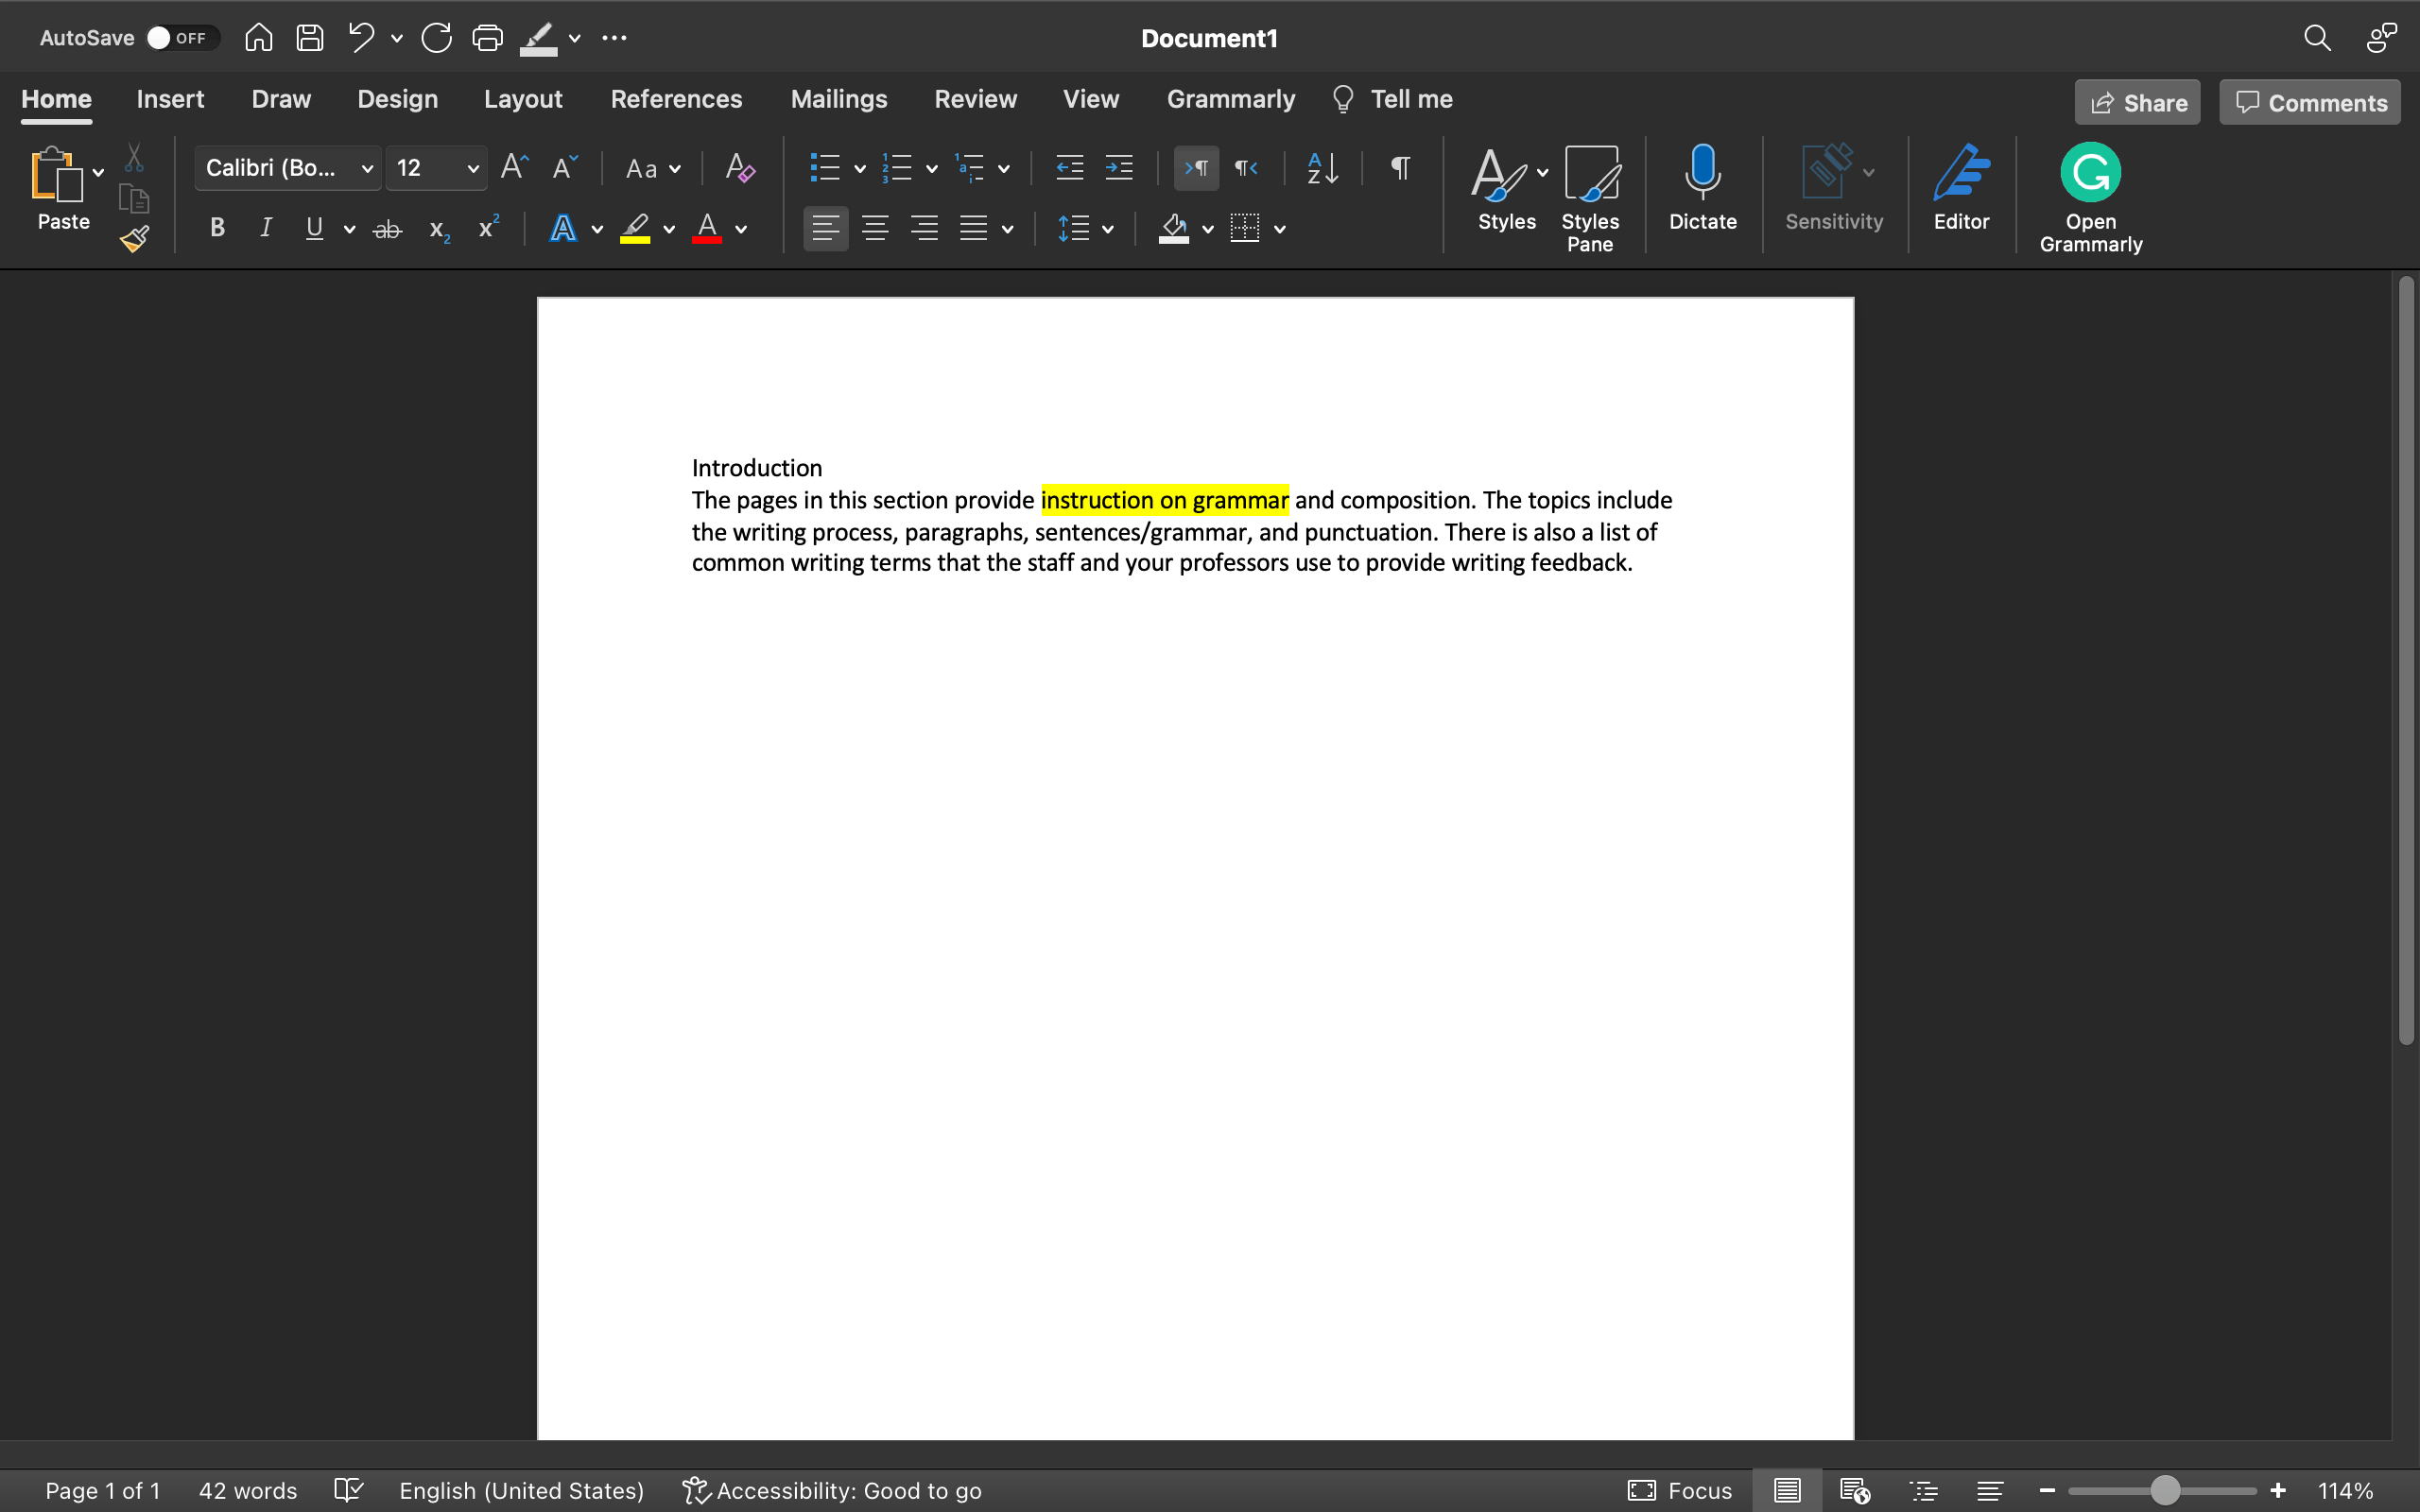Show or hide paragraph marks
This screenshot has height=1512, width=2420.
[1400, 167]
